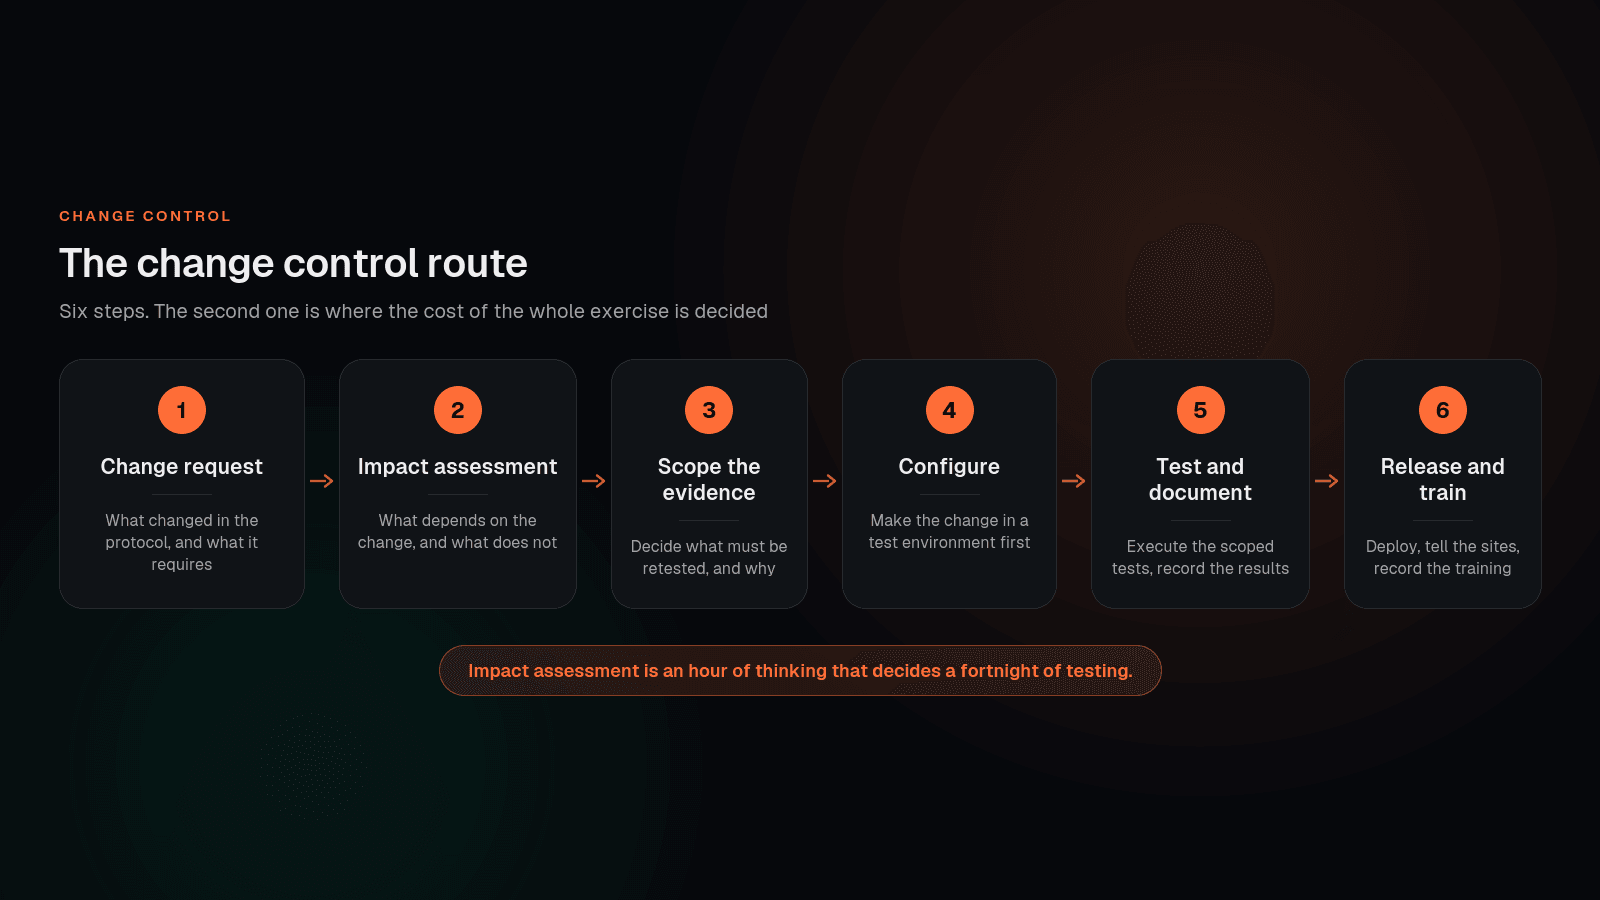Image resolution: width=1600 pixels, height=900 pixels.
Task: Select the 'Configure' card heading
Action: point(949,467)
